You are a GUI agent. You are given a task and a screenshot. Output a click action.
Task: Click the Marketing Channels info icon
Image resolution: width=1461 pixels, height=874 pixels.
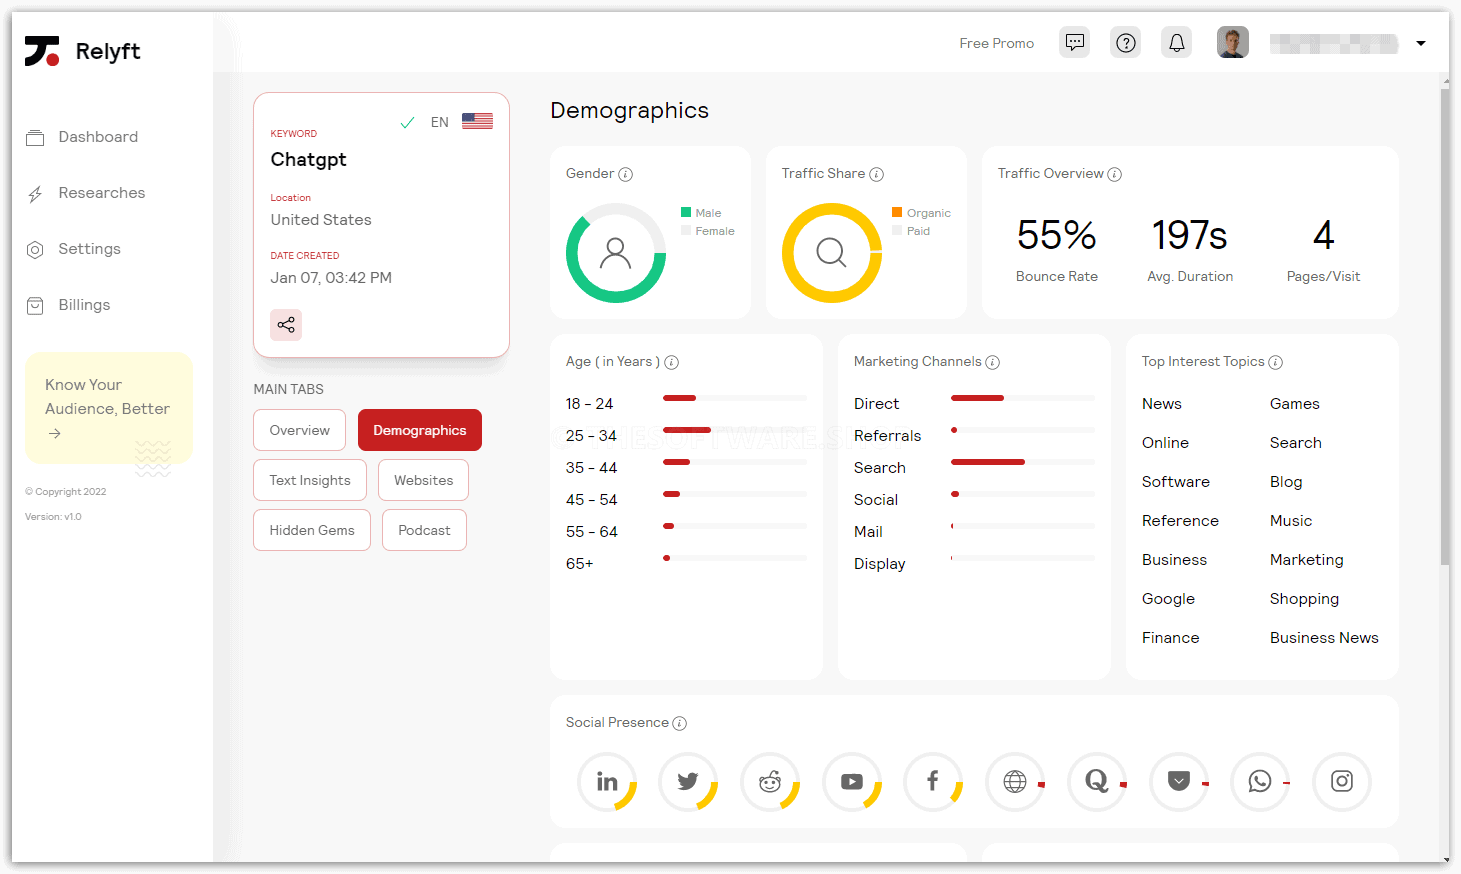pos(993,362)
